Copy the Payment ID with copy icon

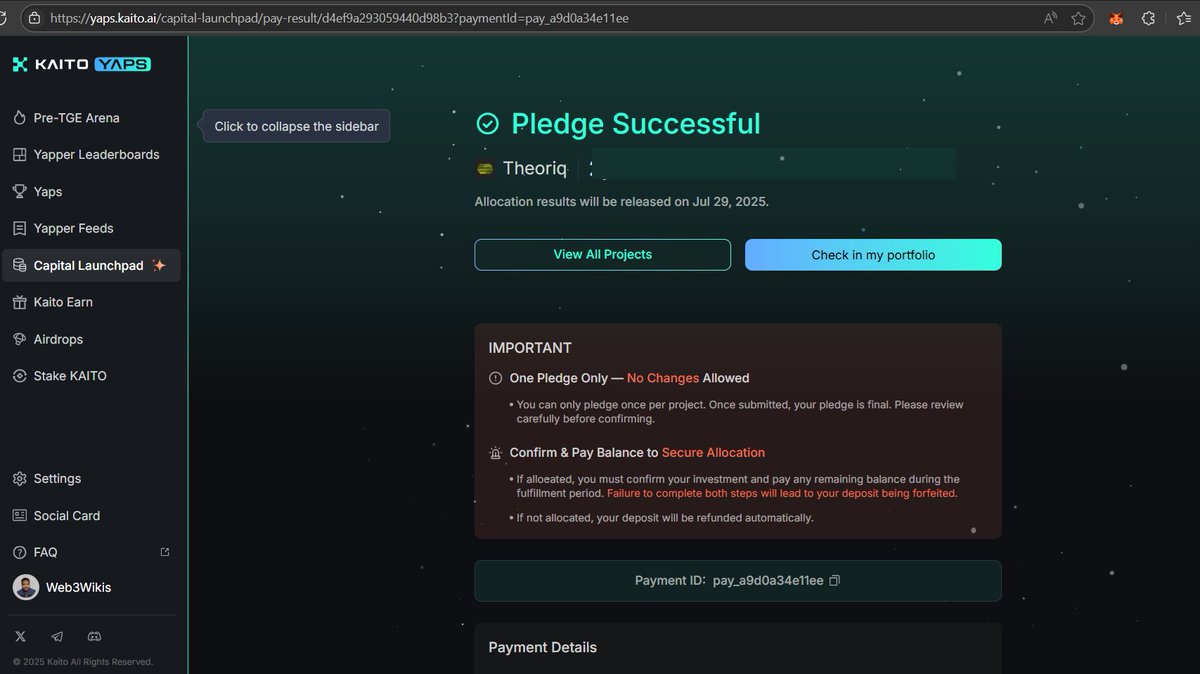835,580
